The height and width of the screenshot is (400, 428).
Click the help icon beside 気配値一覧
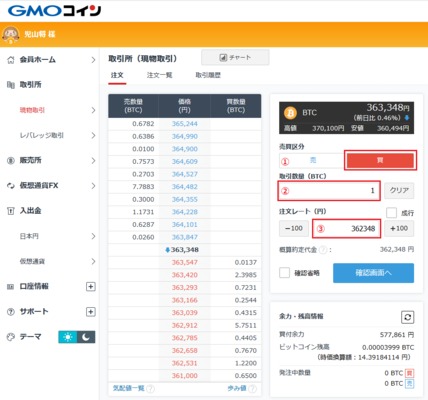coord(150,389)
